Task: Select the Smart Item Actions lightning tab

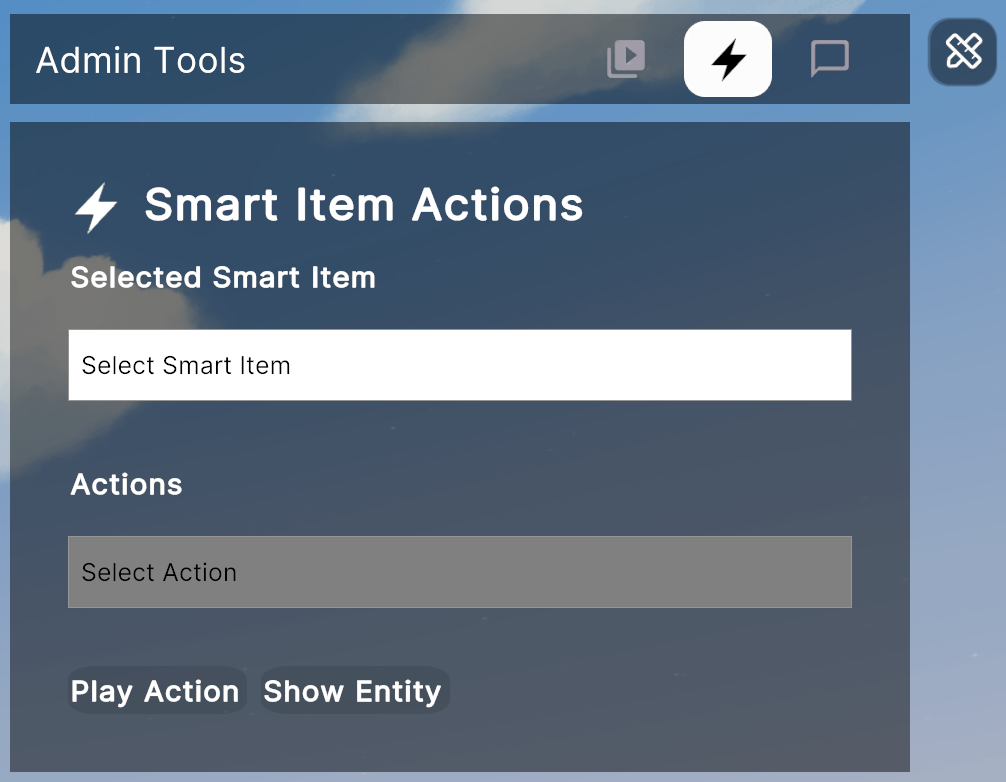Action: pyautogui.click(x=727, y=59)
